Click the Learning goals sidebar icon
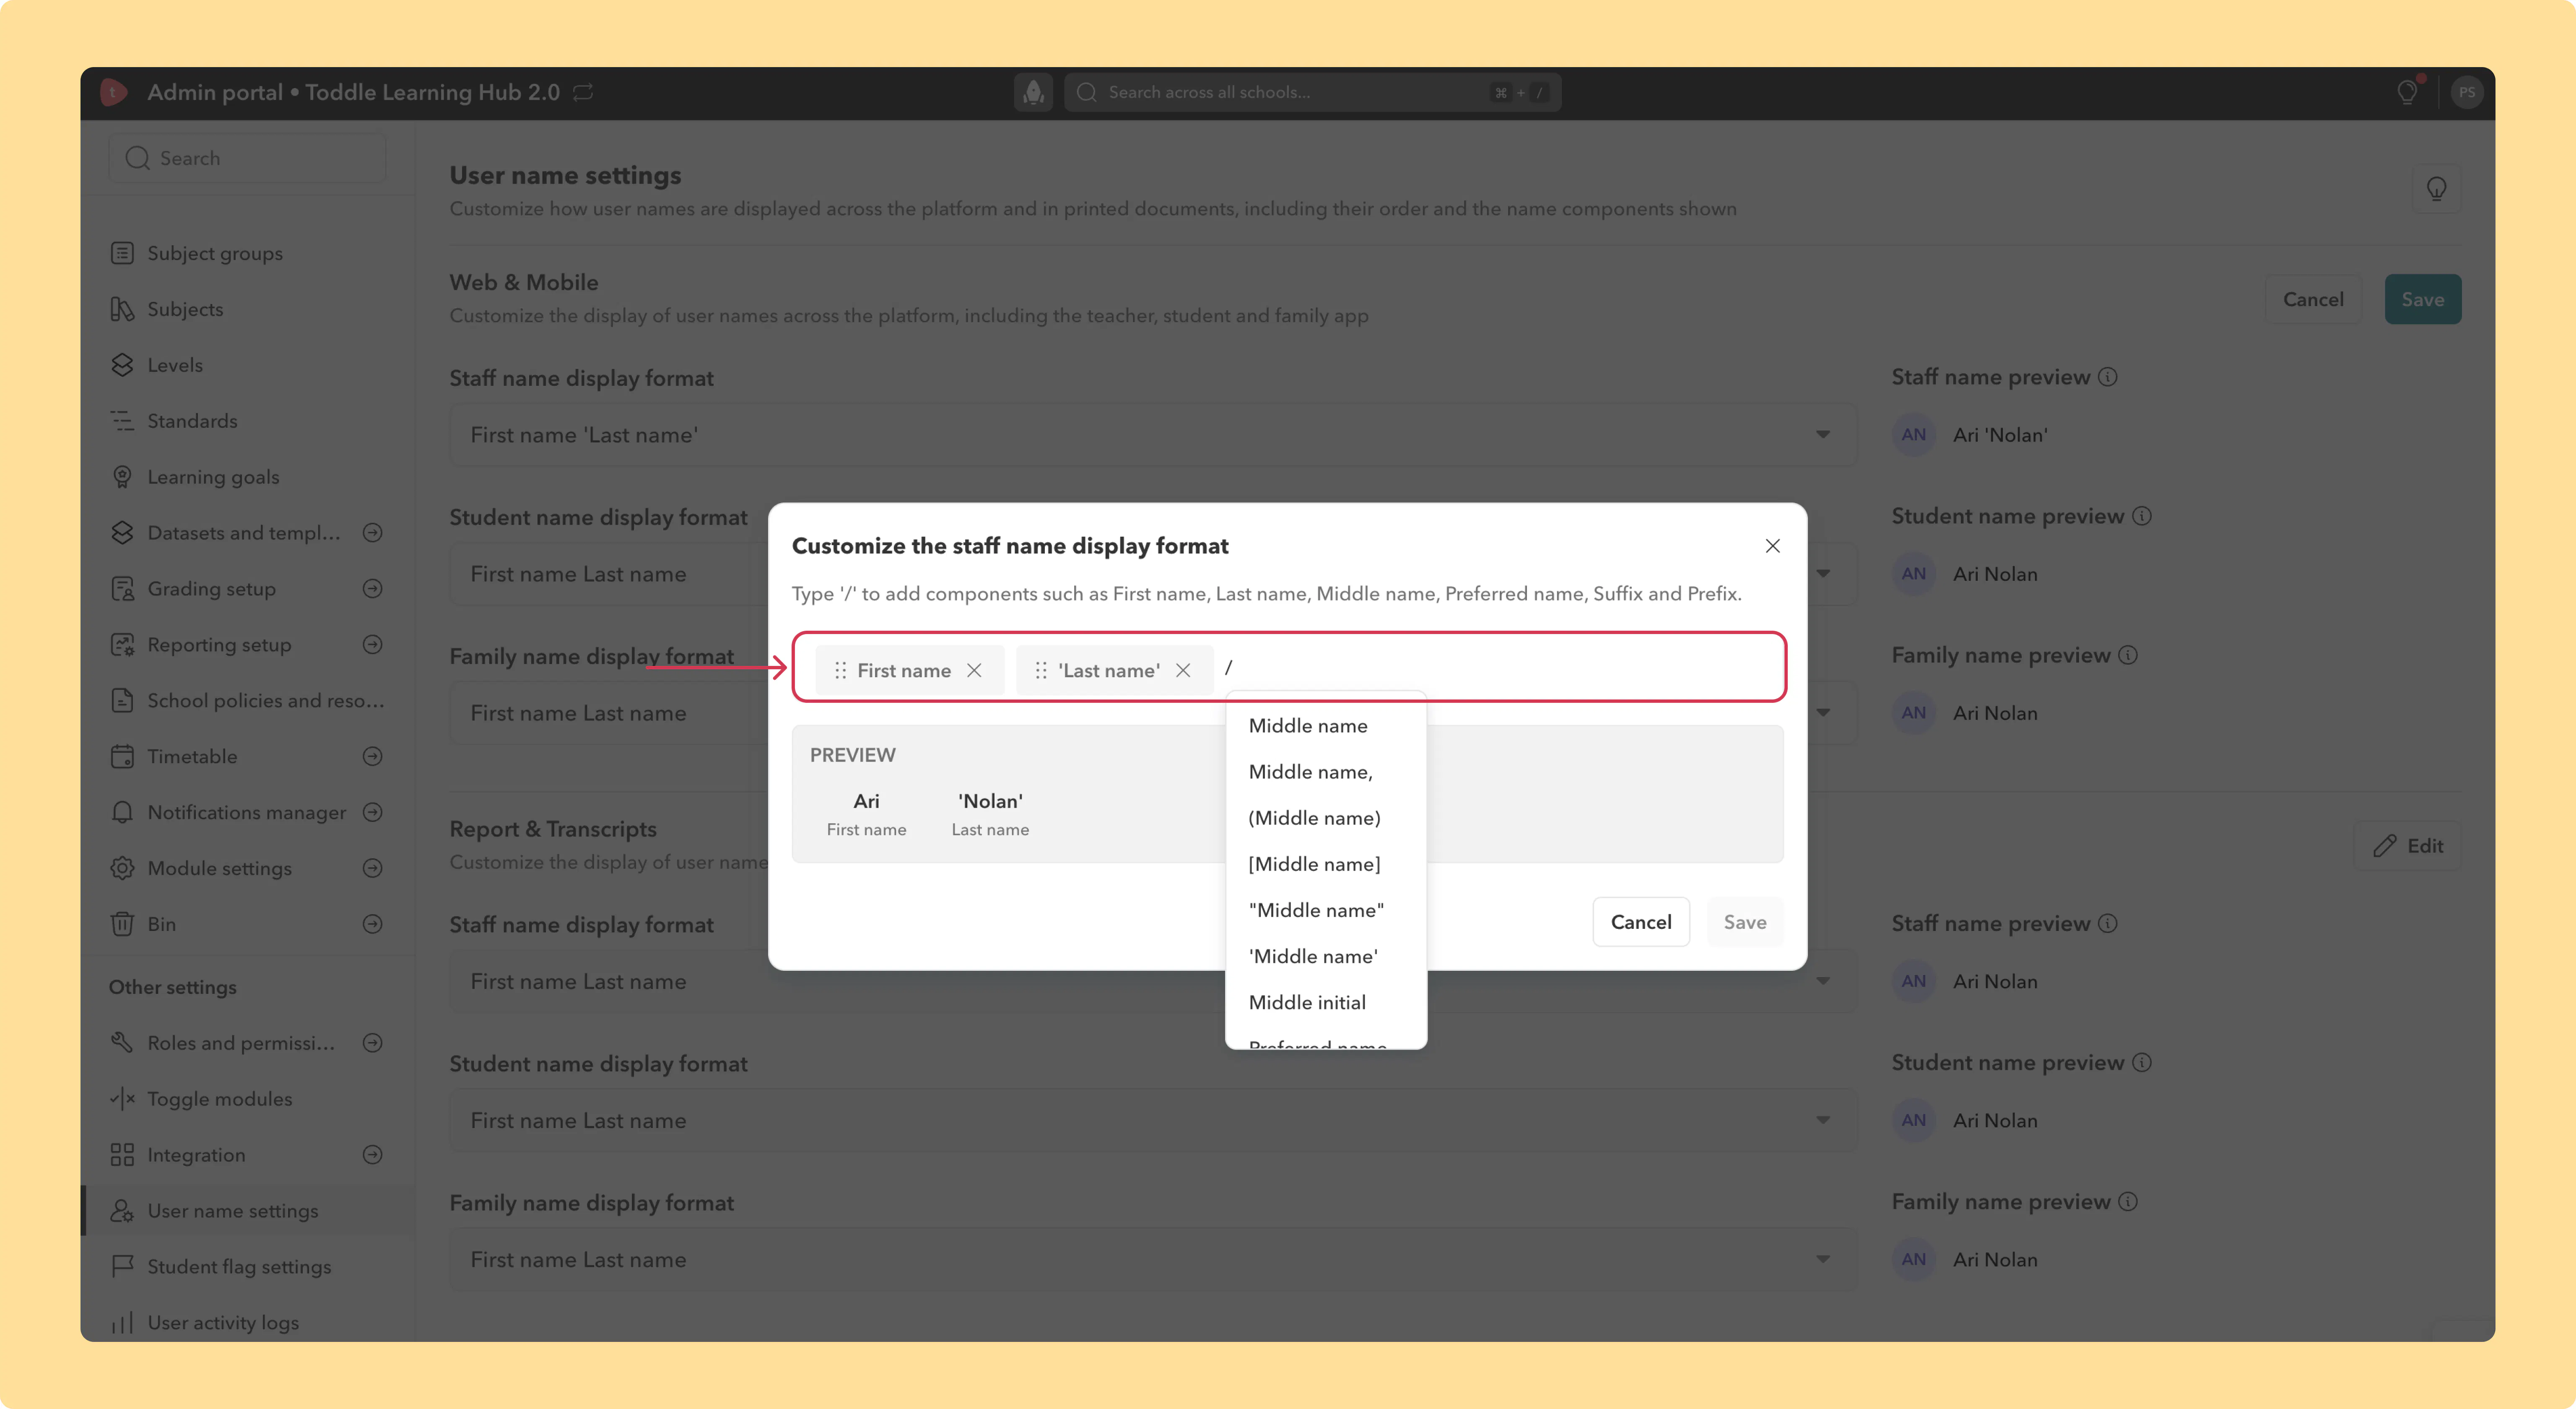Screen dimensions: 2576x1409 click(x=122, y=477)
